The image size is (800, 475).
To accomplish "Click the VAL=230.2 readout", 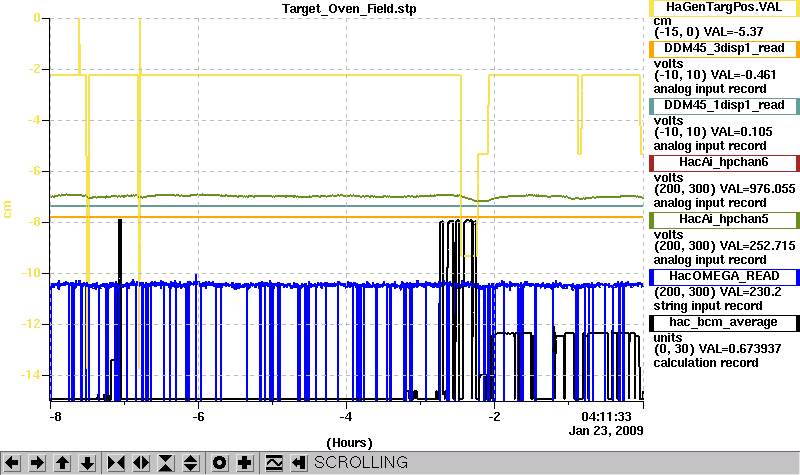I will point(751,292).
